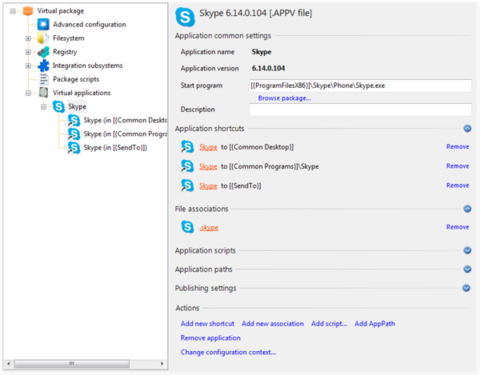Click the Common Desktop shortcut Skype icon
This screenshot has height=375, width=480.
187,147
